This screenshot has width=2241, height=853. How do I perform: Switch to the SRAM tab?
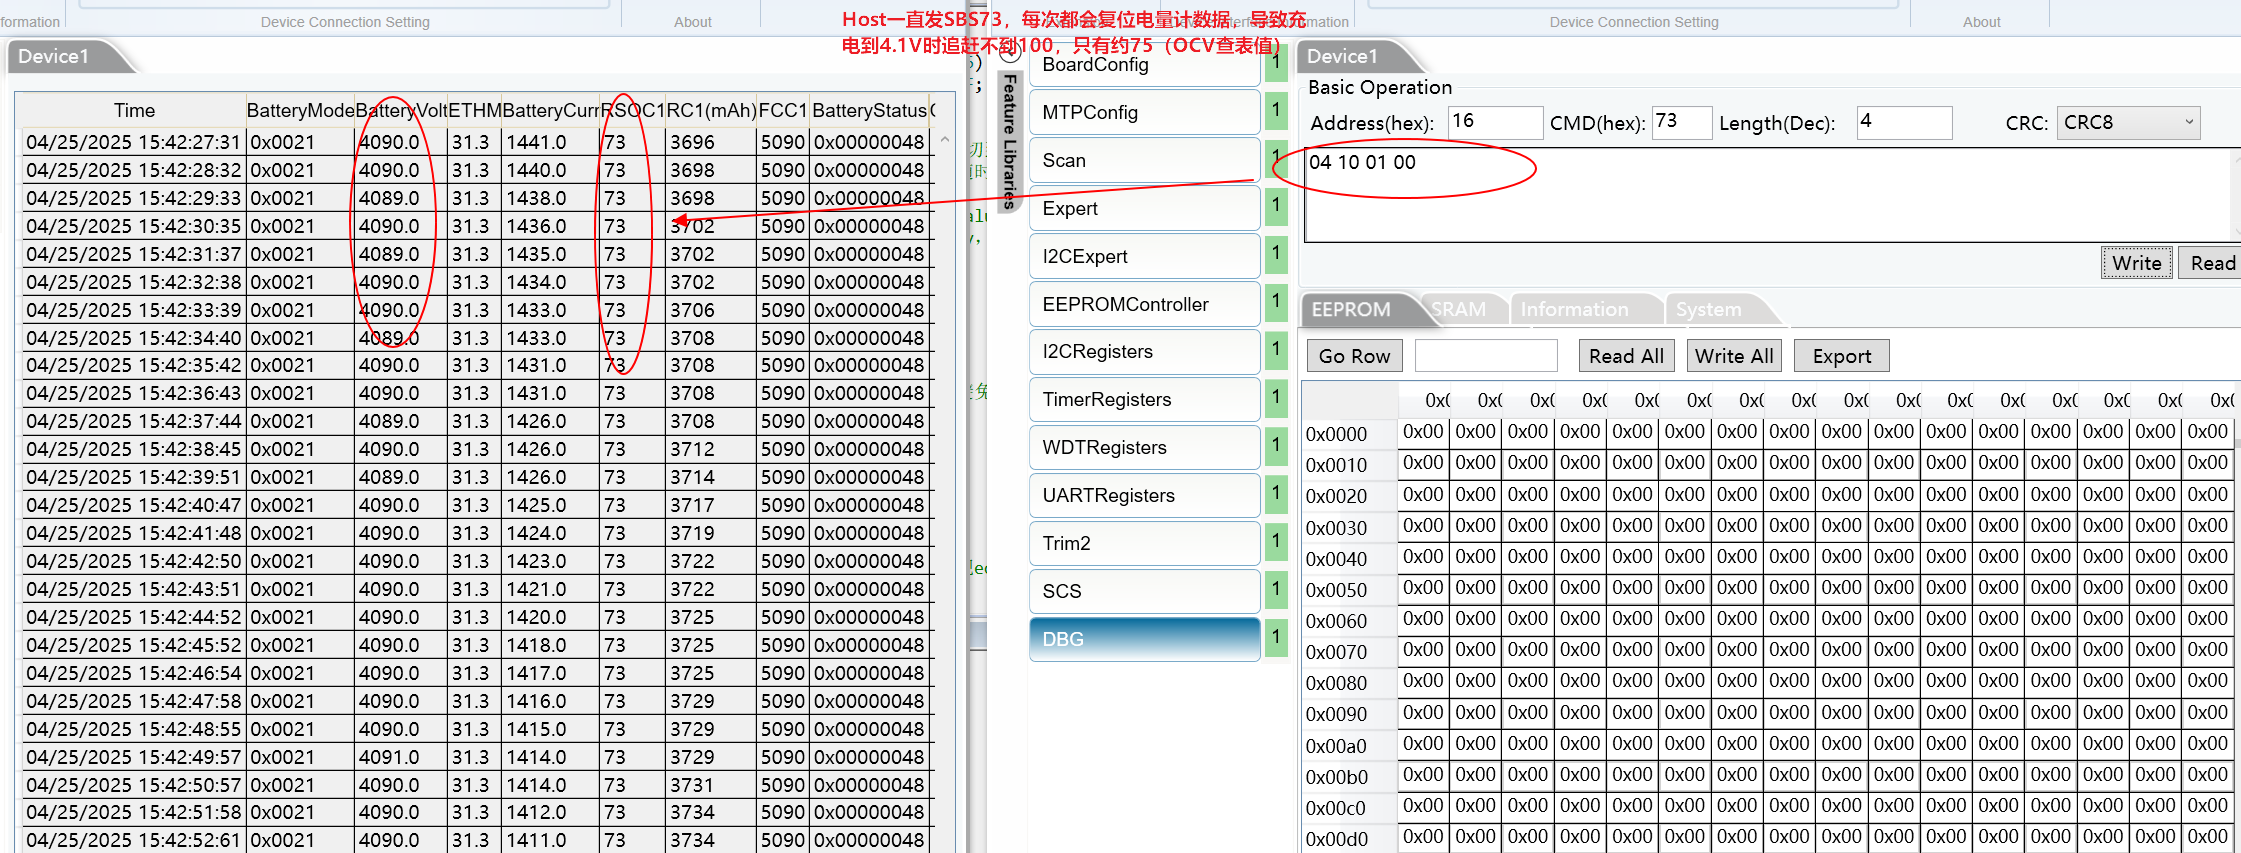point(1458,310)
